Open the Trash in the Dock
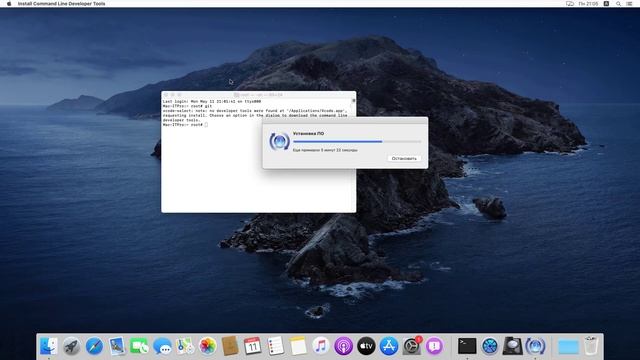The height and width of the screenshot is (360, 640). [591, 346]
